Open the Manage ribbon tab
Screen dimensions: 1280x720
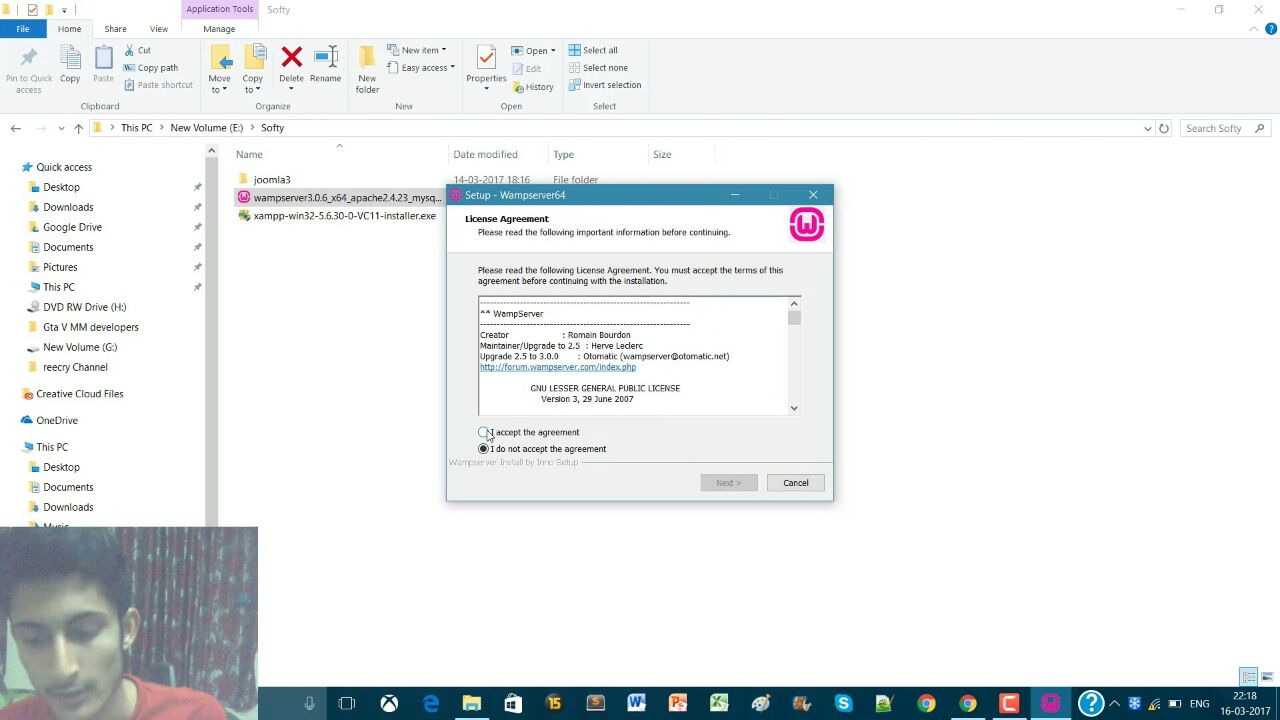click(x=219, y=29)
